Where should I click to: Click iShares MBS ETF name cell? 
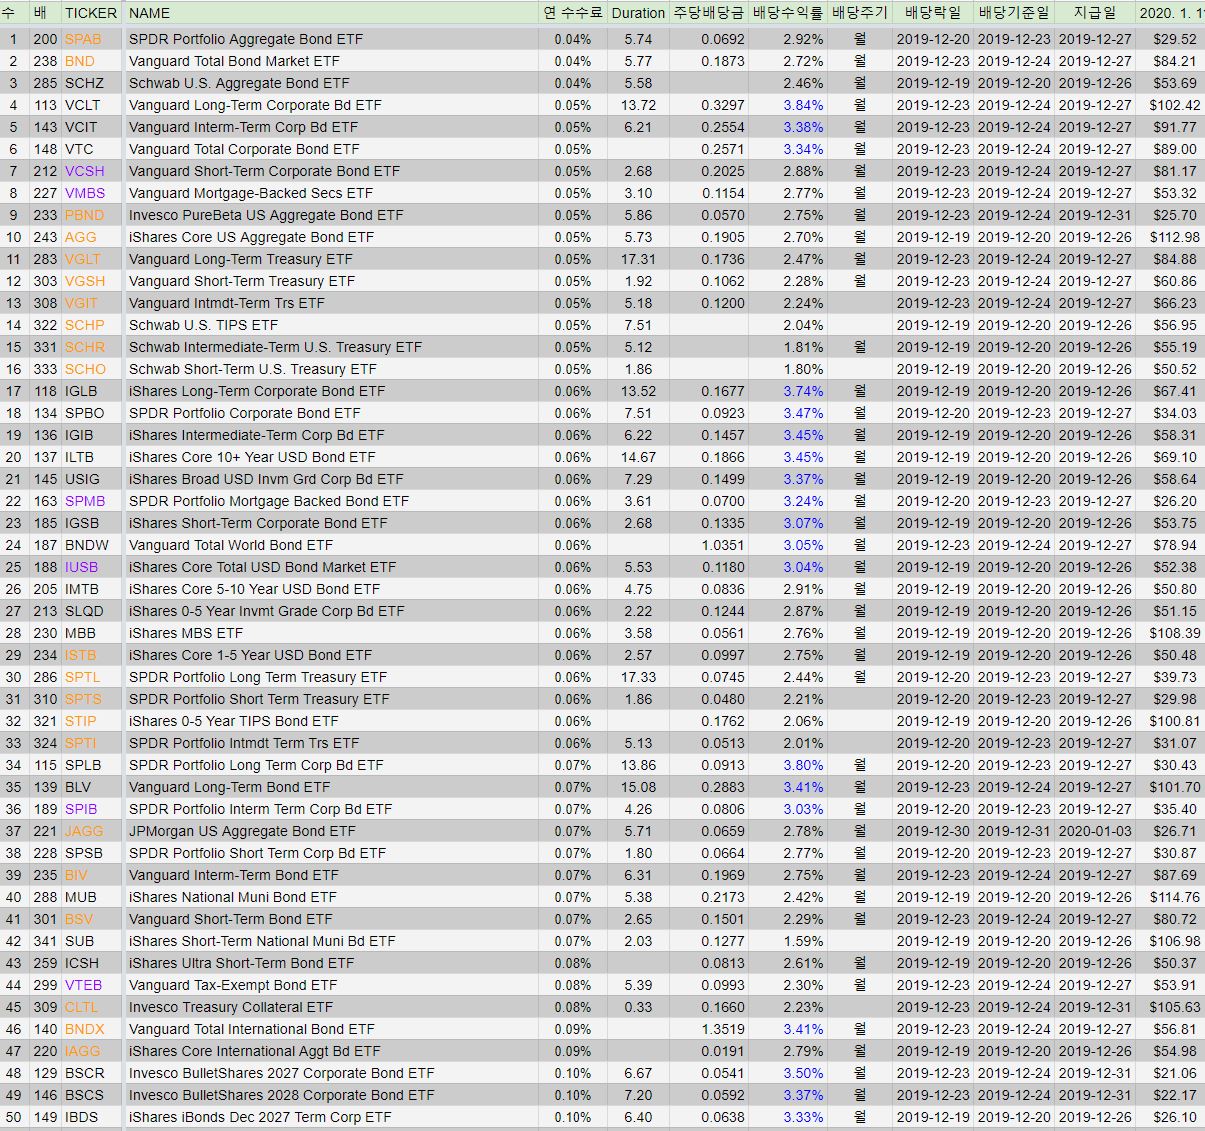[x=186, y=633]
